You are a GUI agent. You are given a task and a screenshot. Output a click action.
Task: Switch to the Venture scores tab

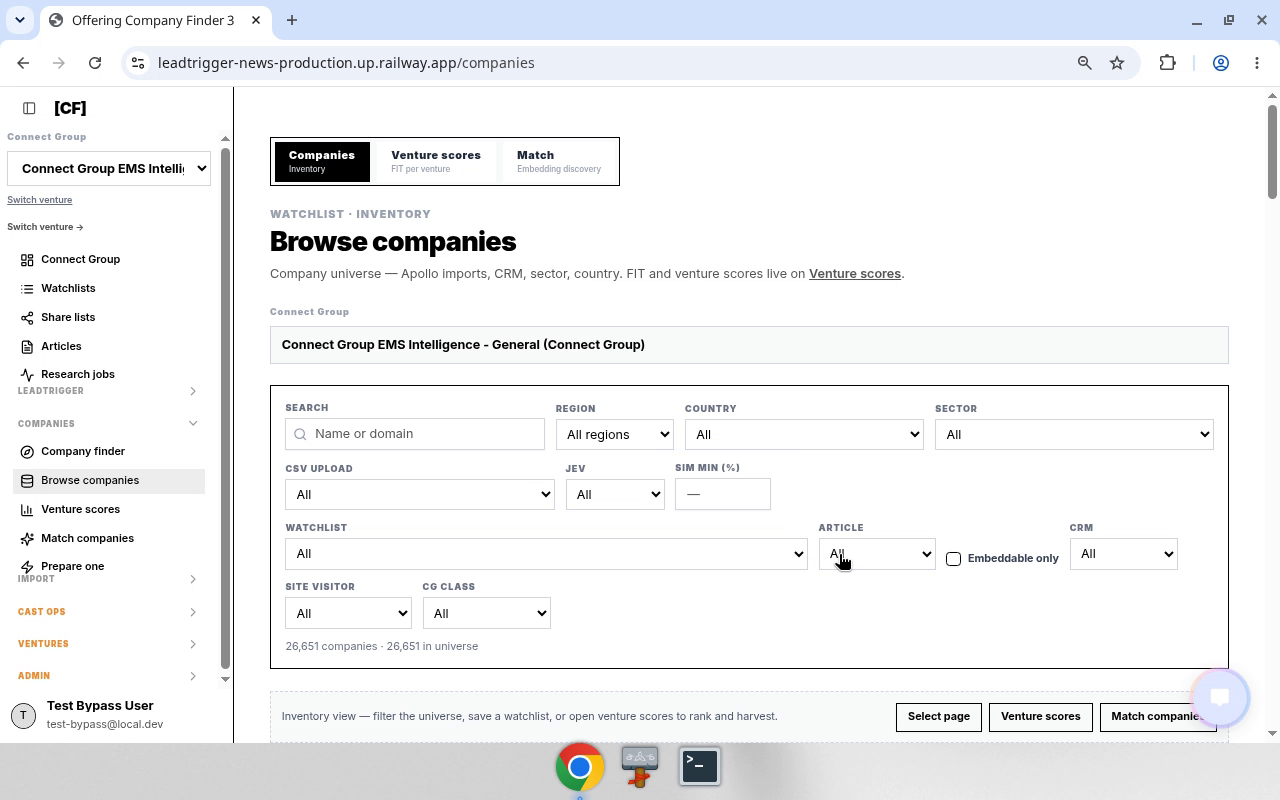436,161
